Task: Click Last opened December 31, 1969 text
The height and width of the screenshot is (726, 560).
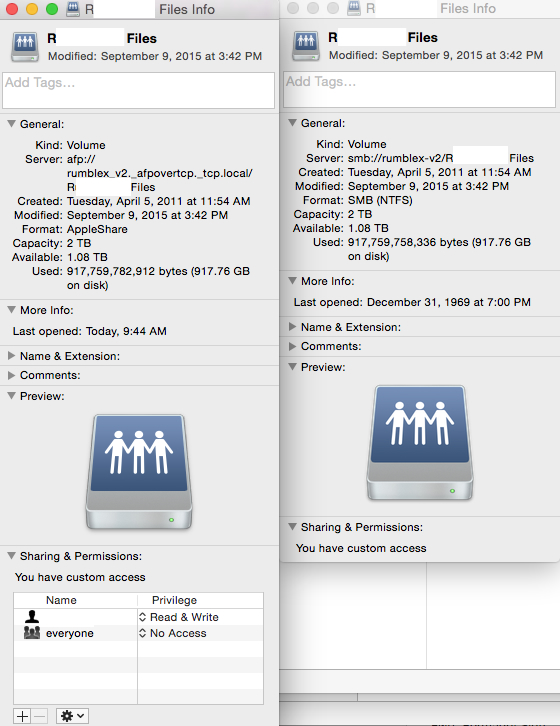Action: tap(412, 302)
